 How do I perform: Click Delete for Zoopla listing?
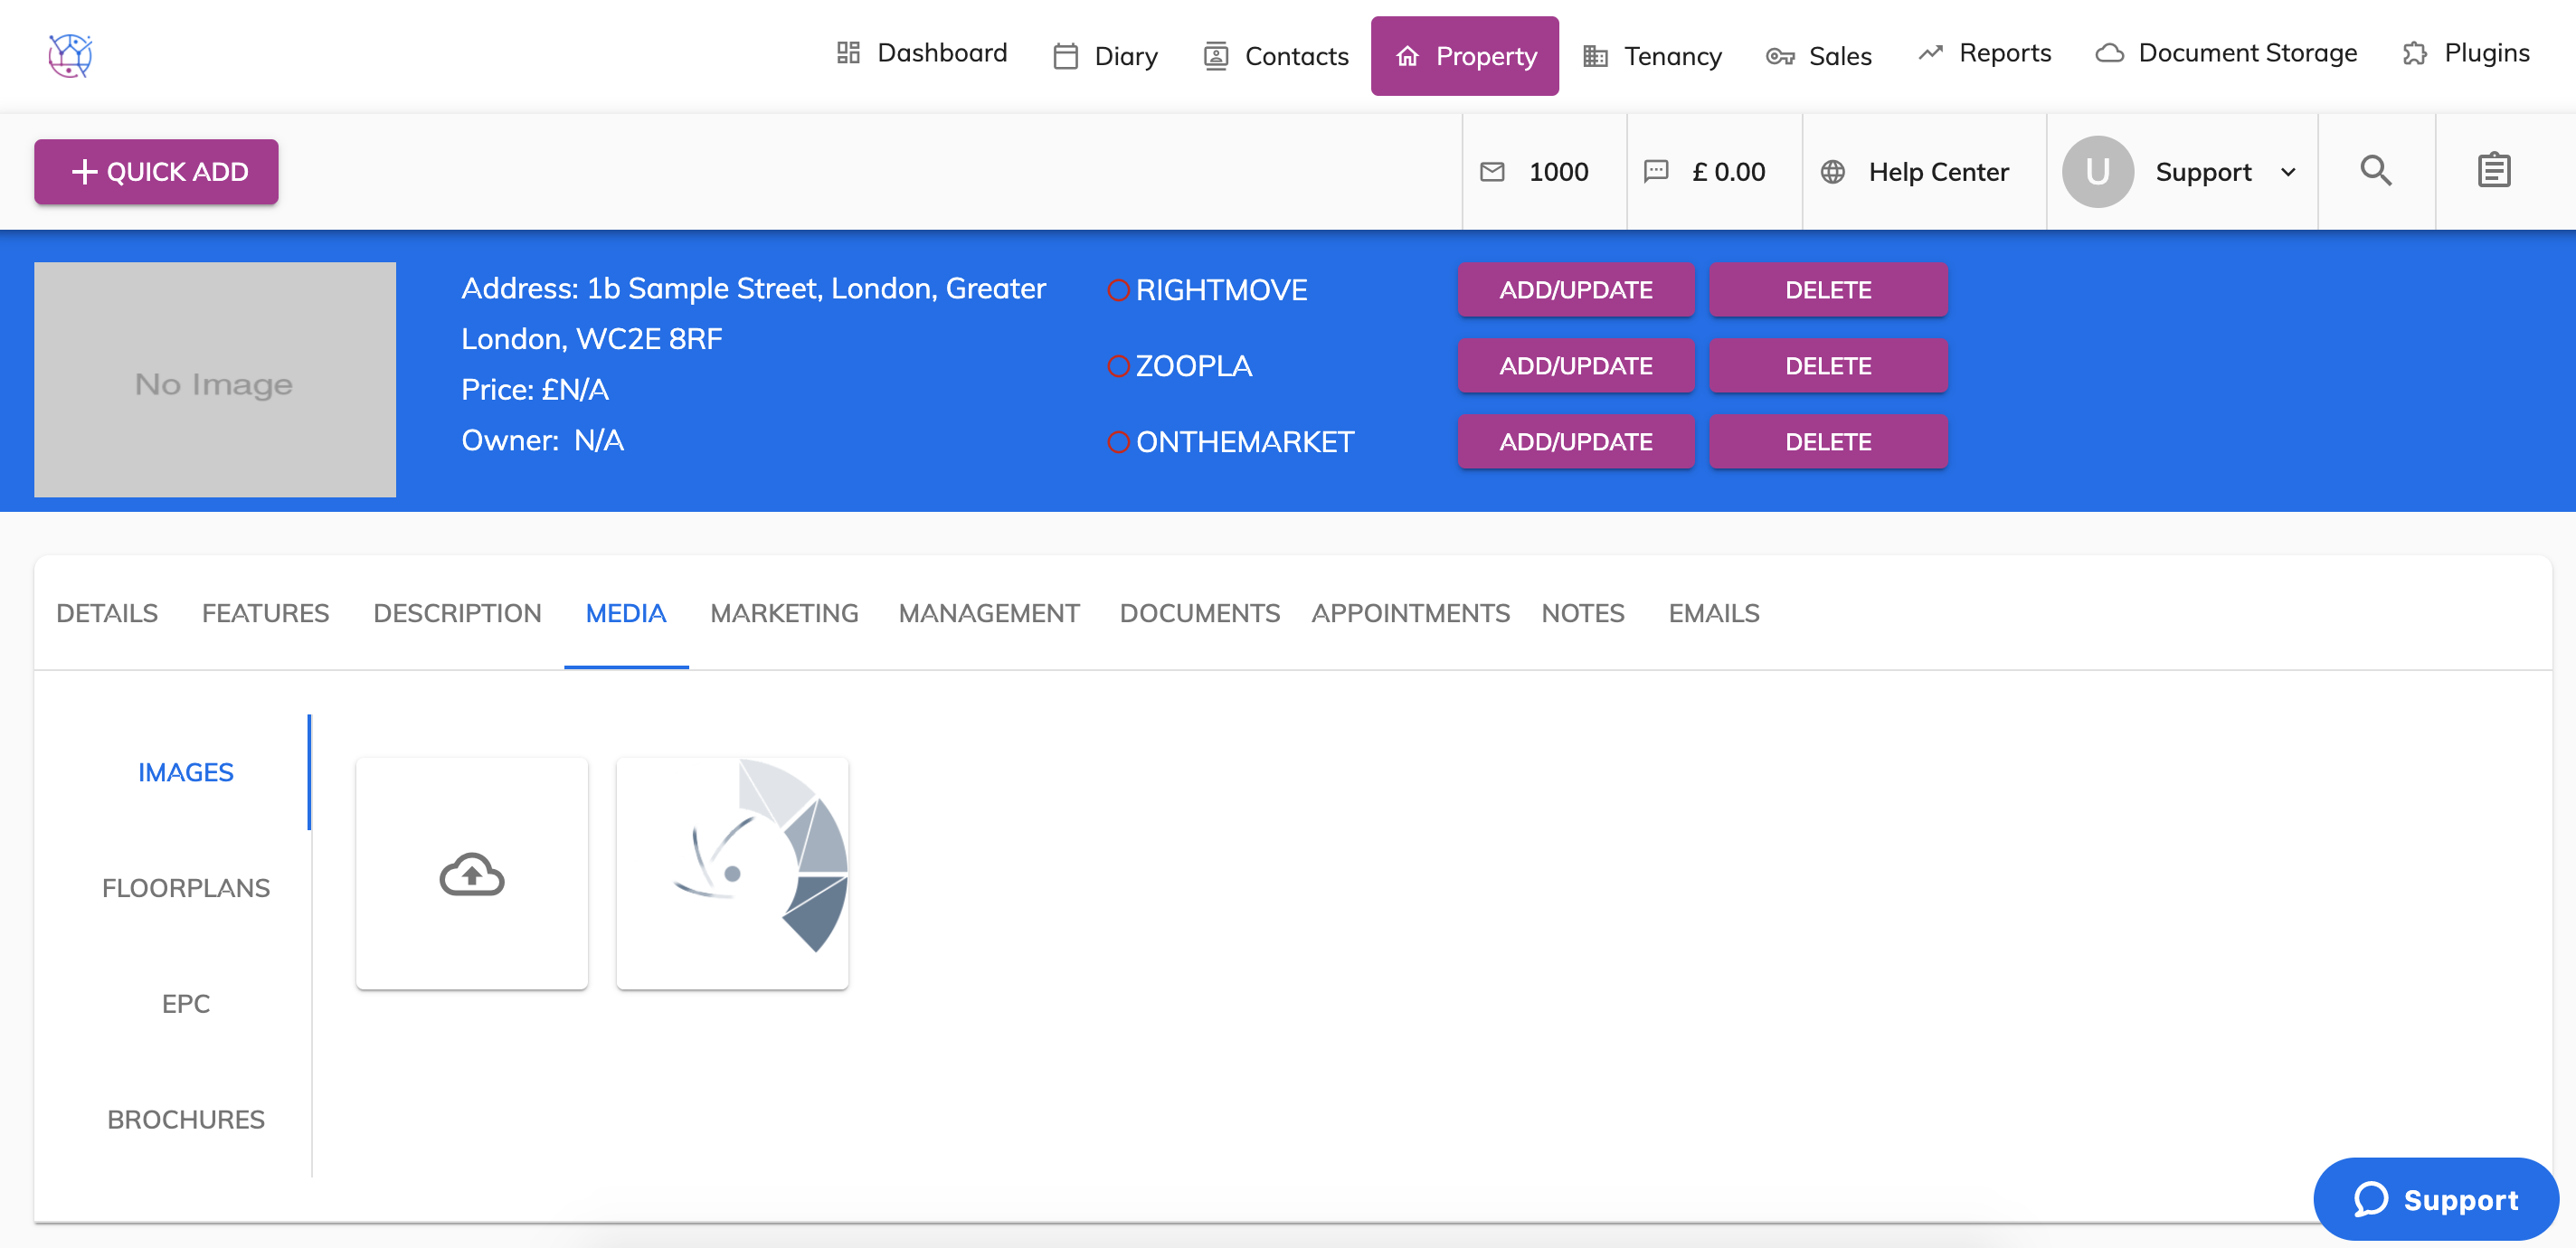(x=1827, y=366)
